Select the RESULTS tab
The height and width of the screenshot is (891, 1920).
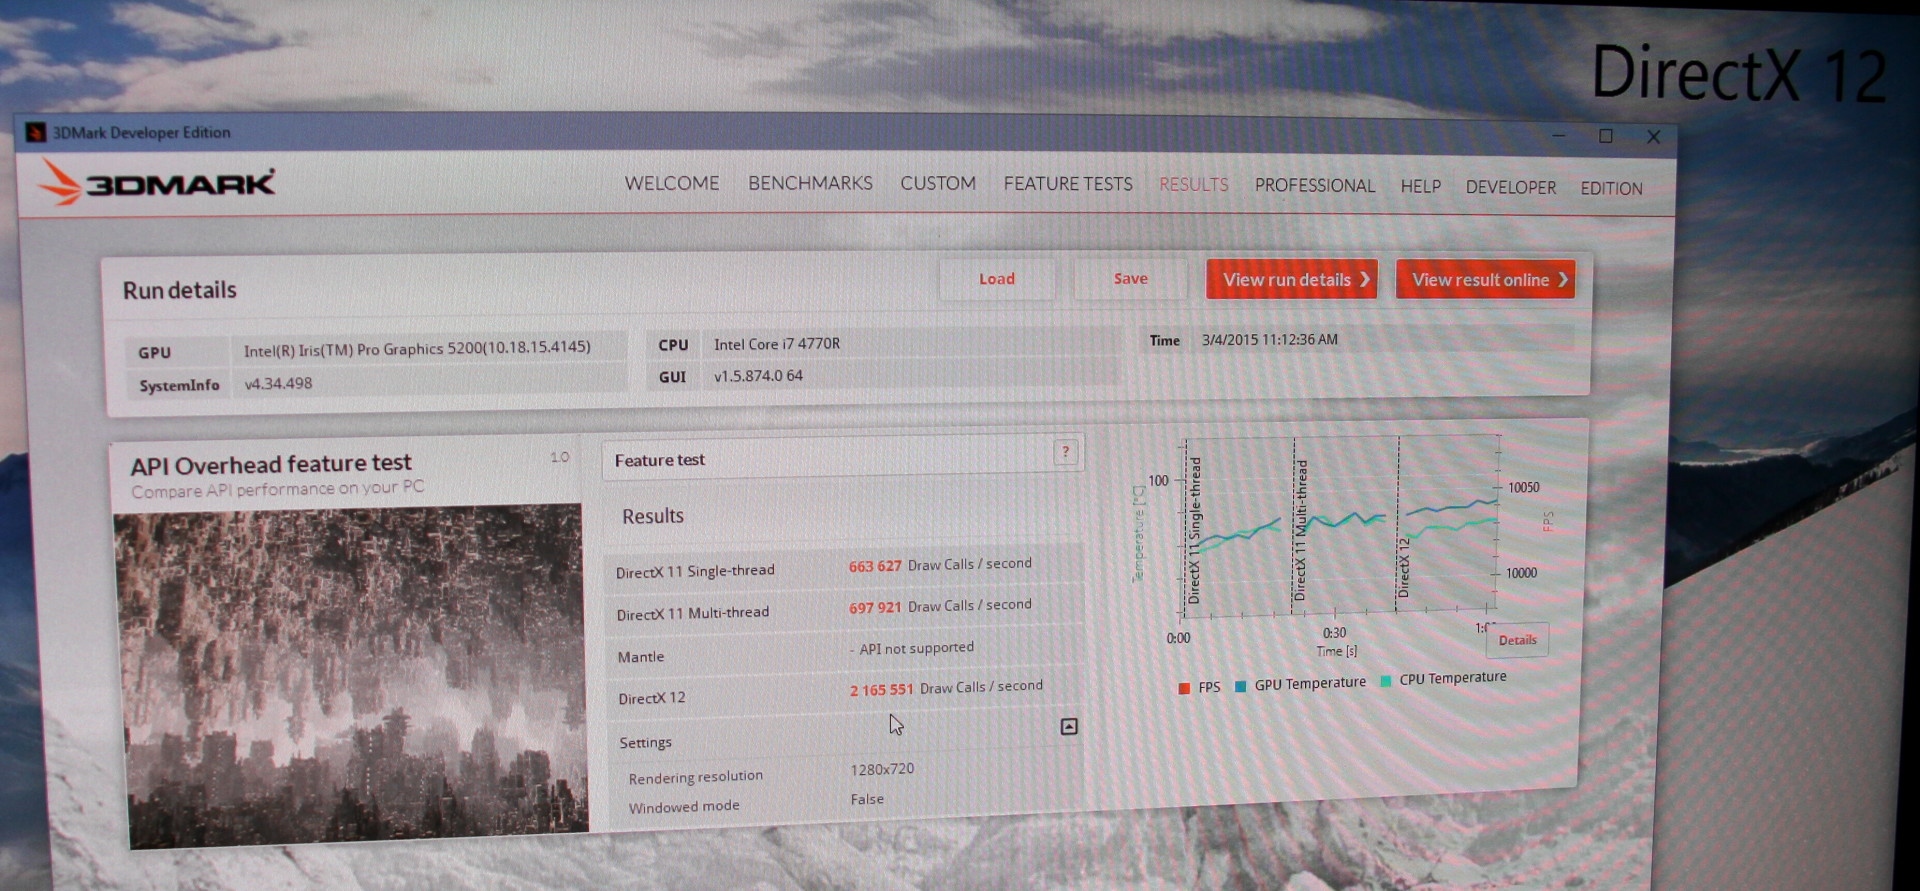1194,185
